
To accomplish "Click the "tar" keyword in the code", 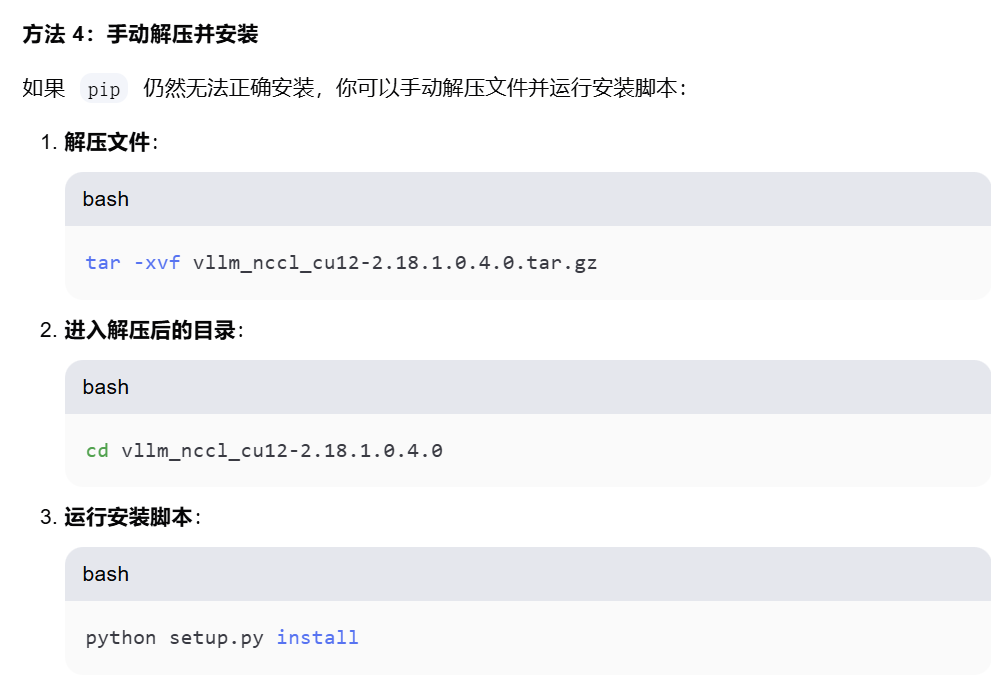I will (103, 263).
